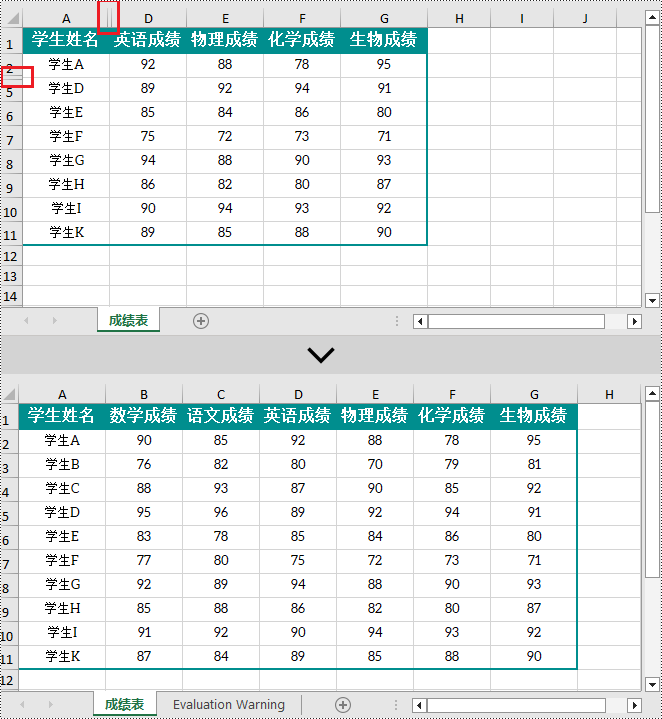
Task: Add new sheet in bottom spreadsheet
Action: pos(343,705)
